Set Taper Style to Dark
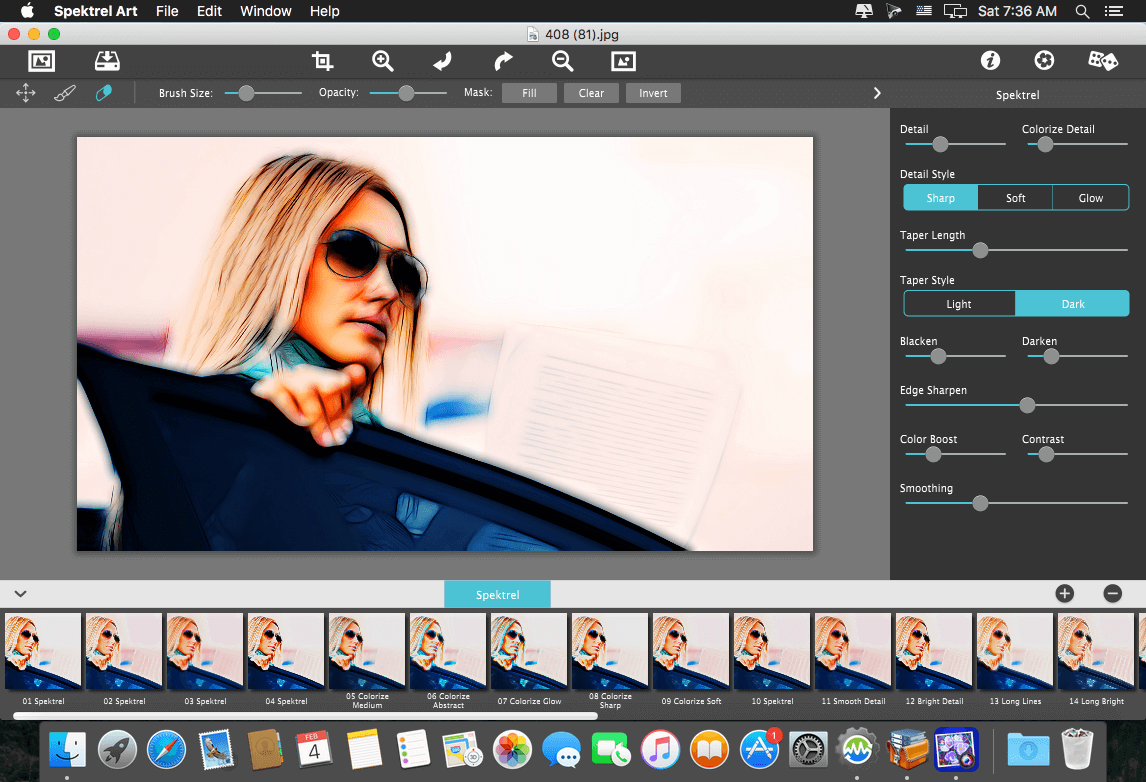1146x782 pixels. pyautogui.click(x=1072, y=303)
